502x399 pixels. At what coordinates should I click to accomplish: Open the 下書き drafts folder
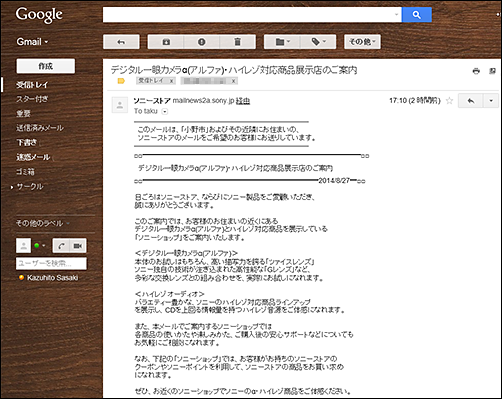(x=27, y=143)
